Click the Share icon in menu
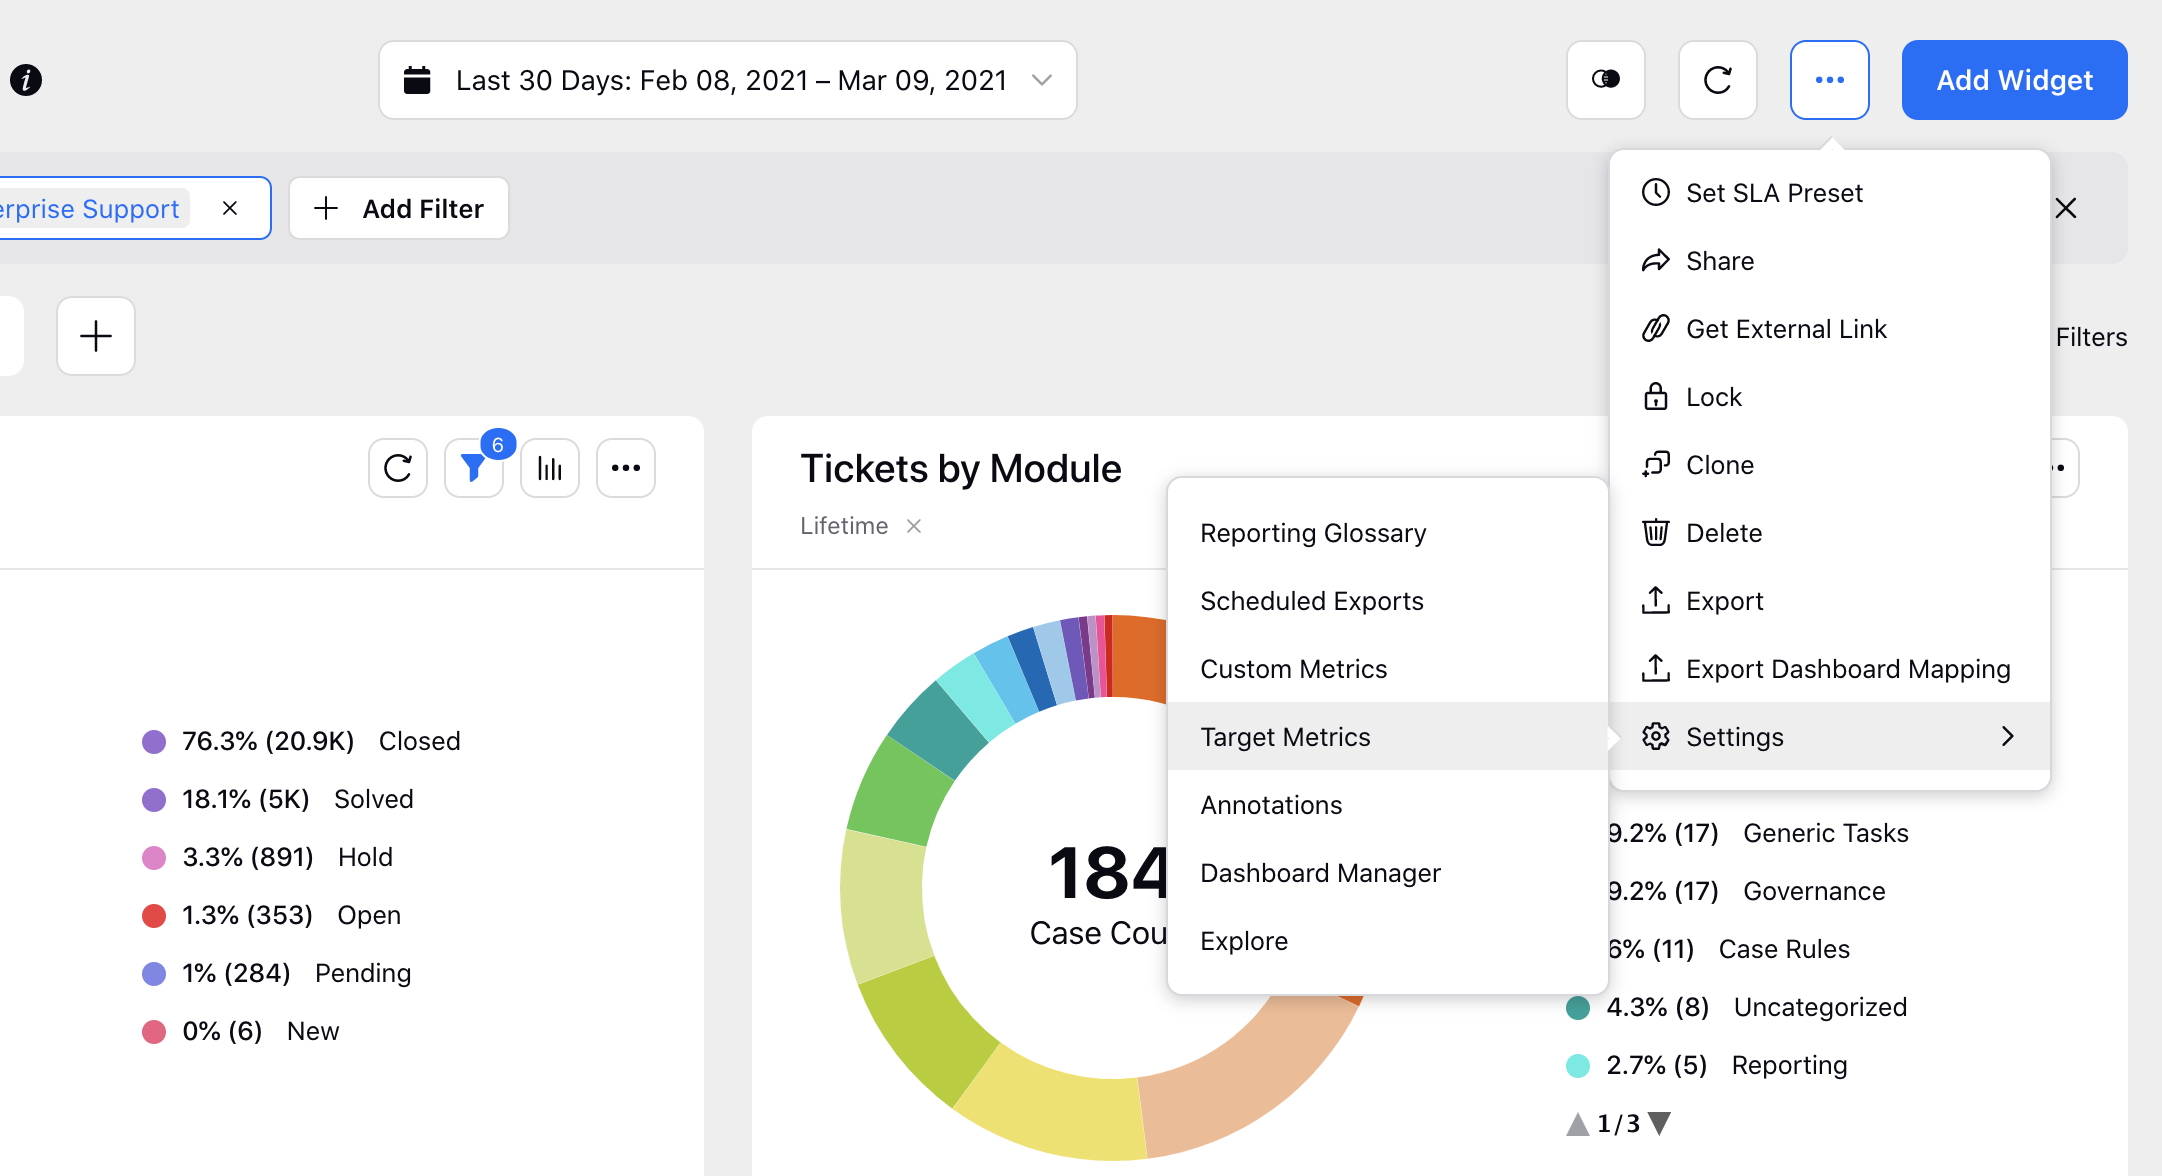The image size is (2162, 1176). point(1655,261)
